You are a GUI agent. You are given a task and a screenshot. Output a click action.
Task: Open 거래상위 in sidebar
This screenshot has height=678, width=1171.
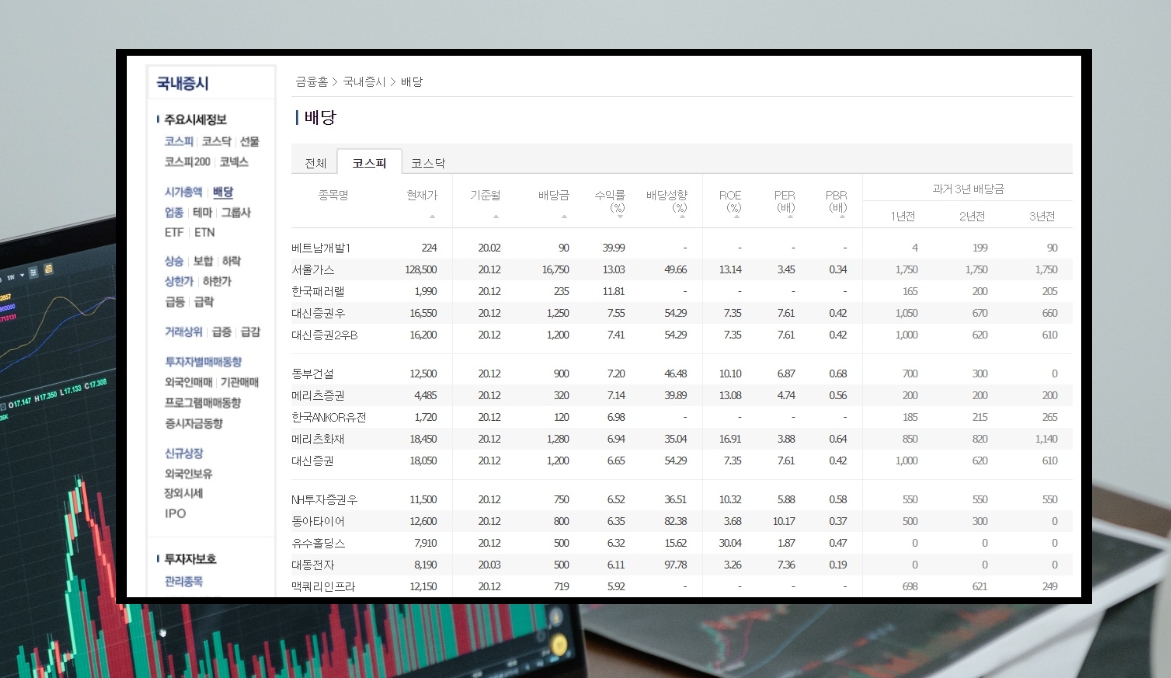184,332
